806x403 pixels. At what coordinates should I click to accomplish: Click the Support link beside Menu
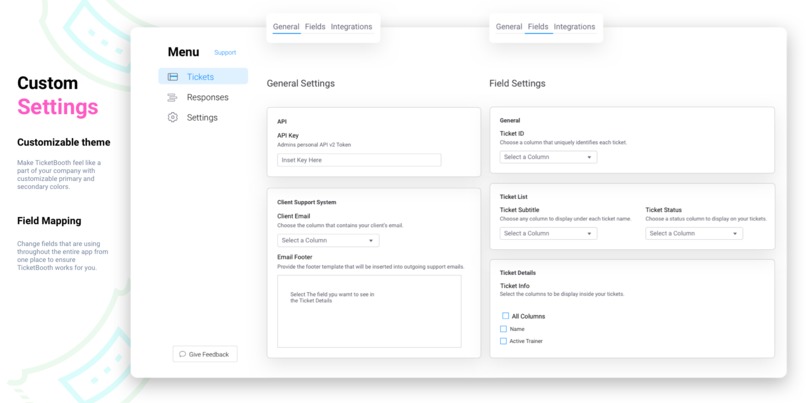coord(225,52)
